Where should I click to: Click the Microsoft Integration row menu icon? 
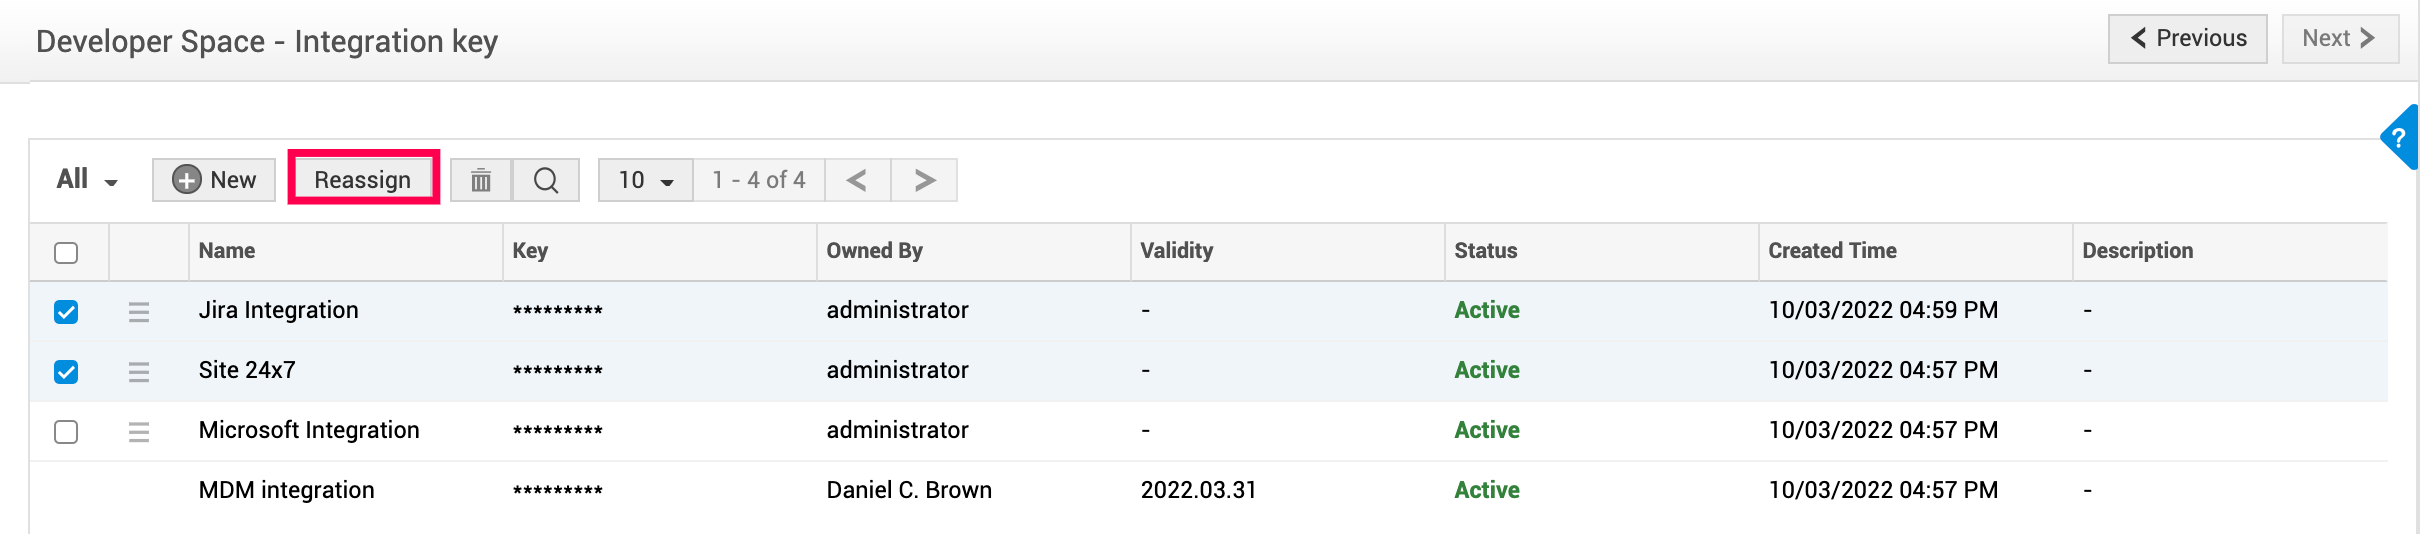[x=139, y=432]
